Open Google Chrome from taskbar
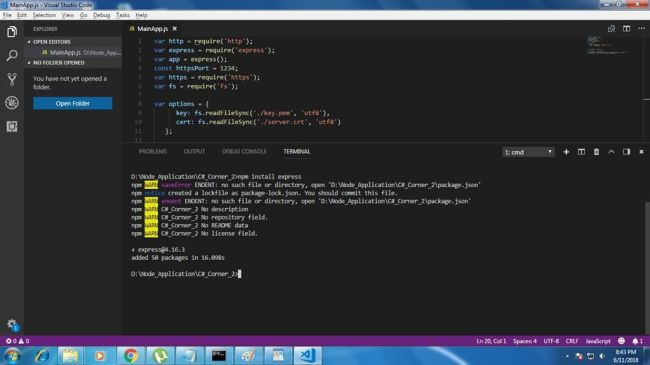Viewport: 650px width, 365px height. point(130,356)
